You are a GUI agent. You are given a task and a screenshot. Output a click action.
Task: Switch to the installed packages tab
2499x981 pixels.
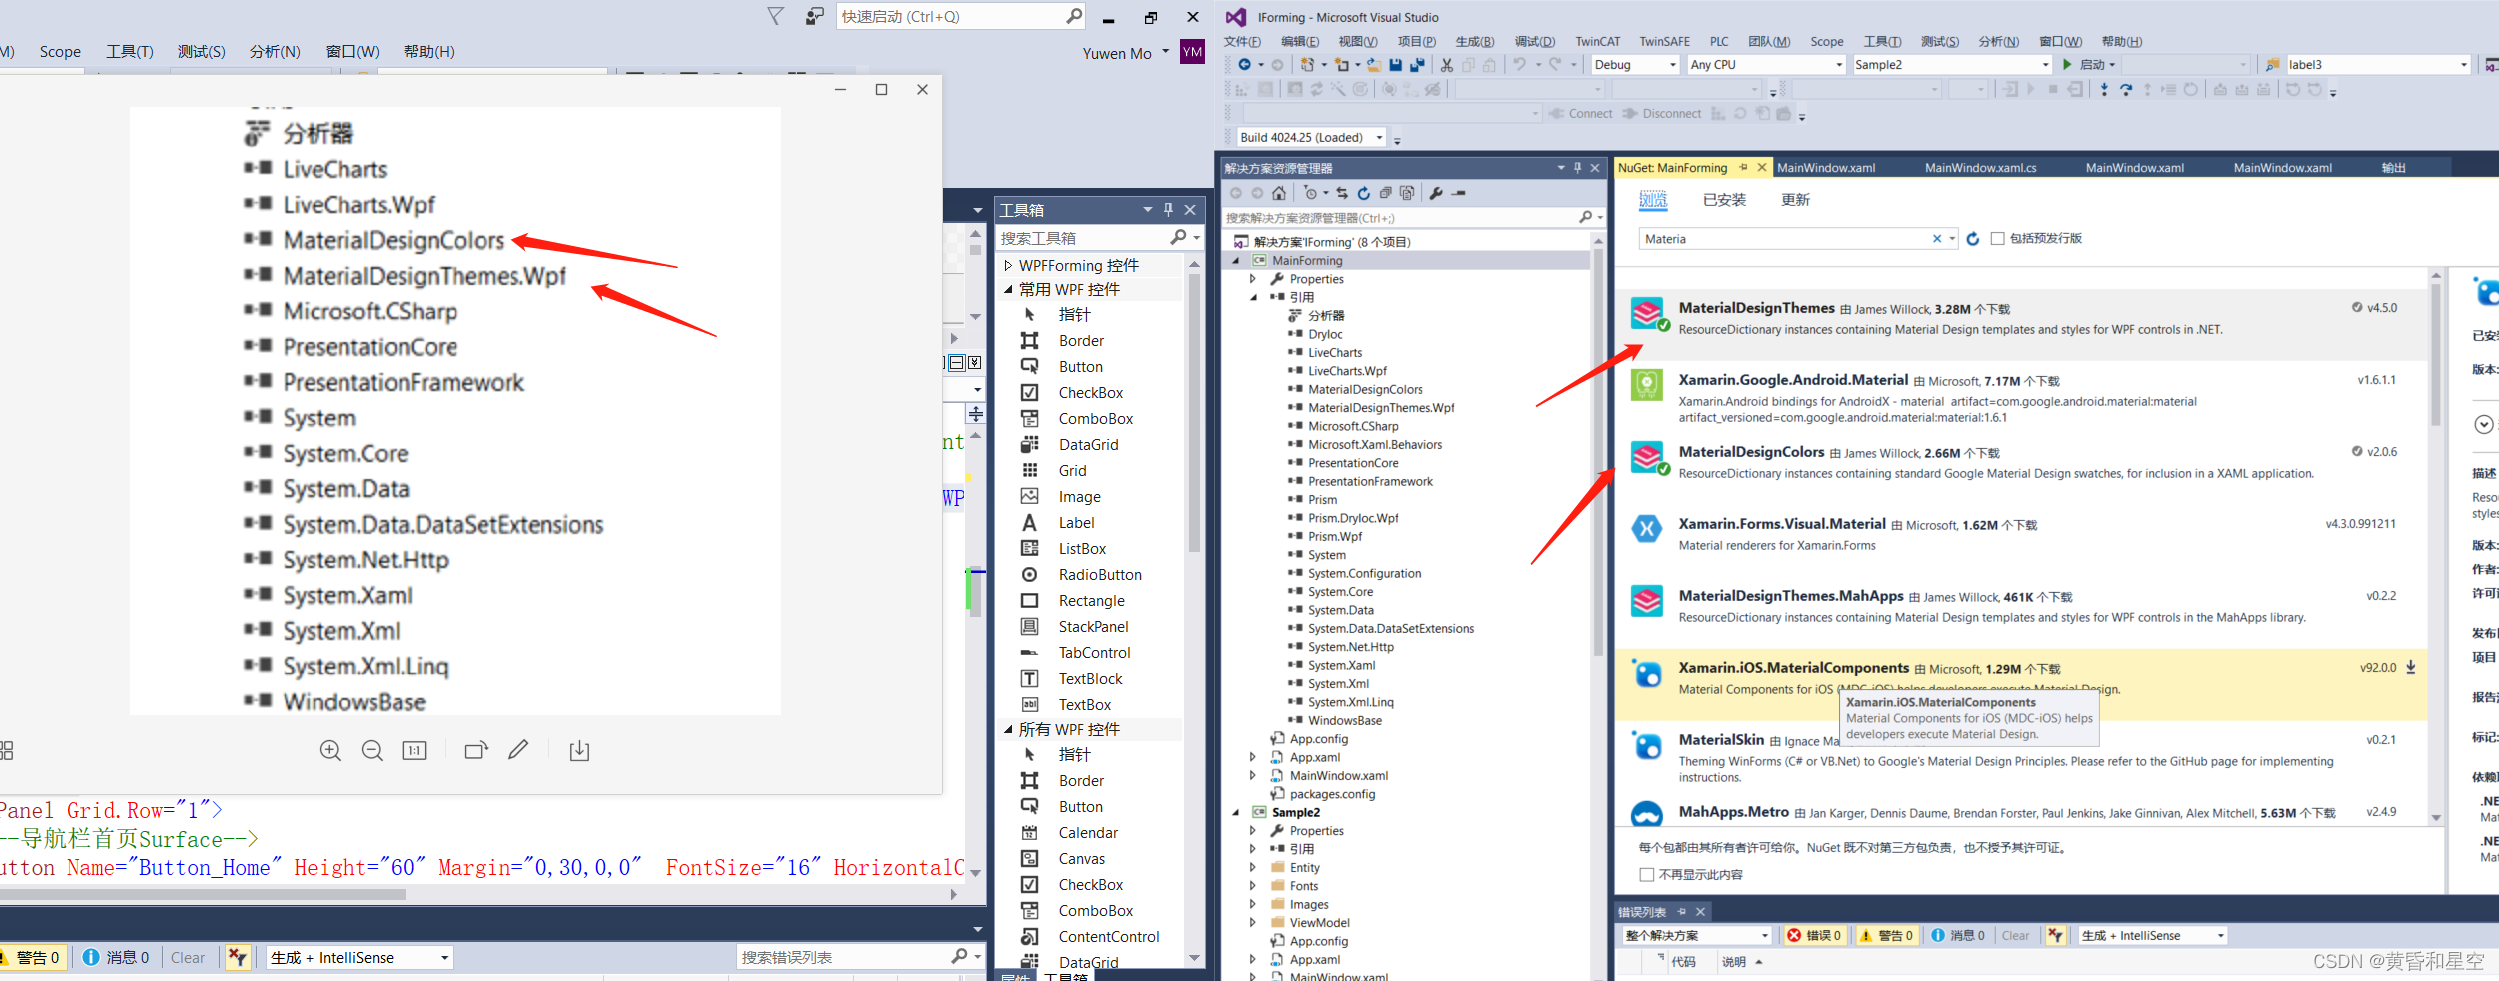(x=1724, y=200)
